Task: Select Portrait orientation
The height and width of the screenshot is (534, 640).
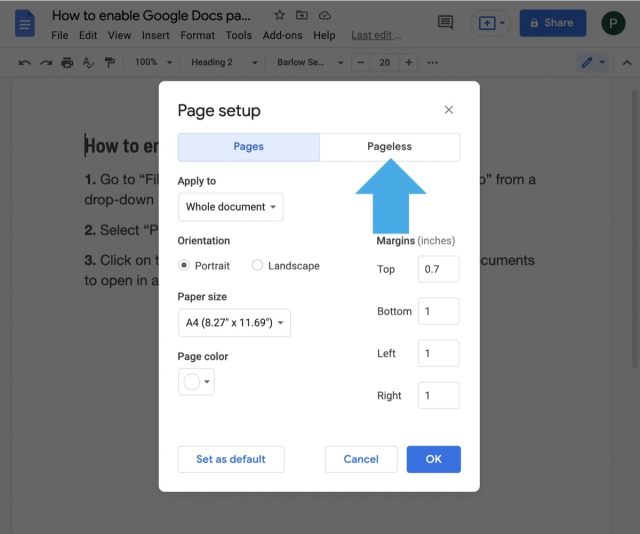Action: click(185, 265)
